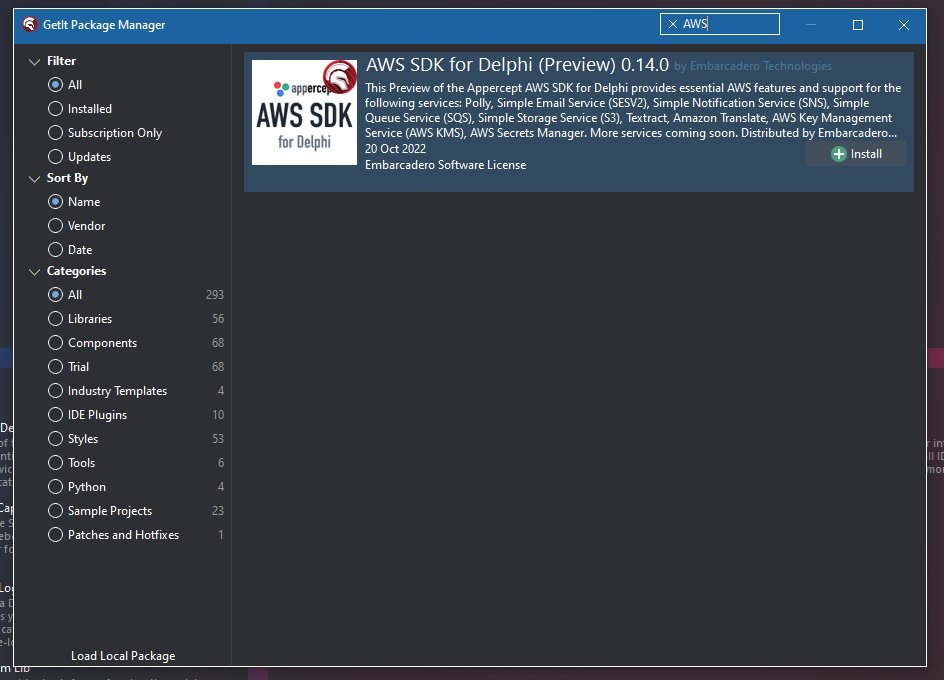Collapse the Sort By section chevron
Screen dimensions: 944x680
[34, 179]
